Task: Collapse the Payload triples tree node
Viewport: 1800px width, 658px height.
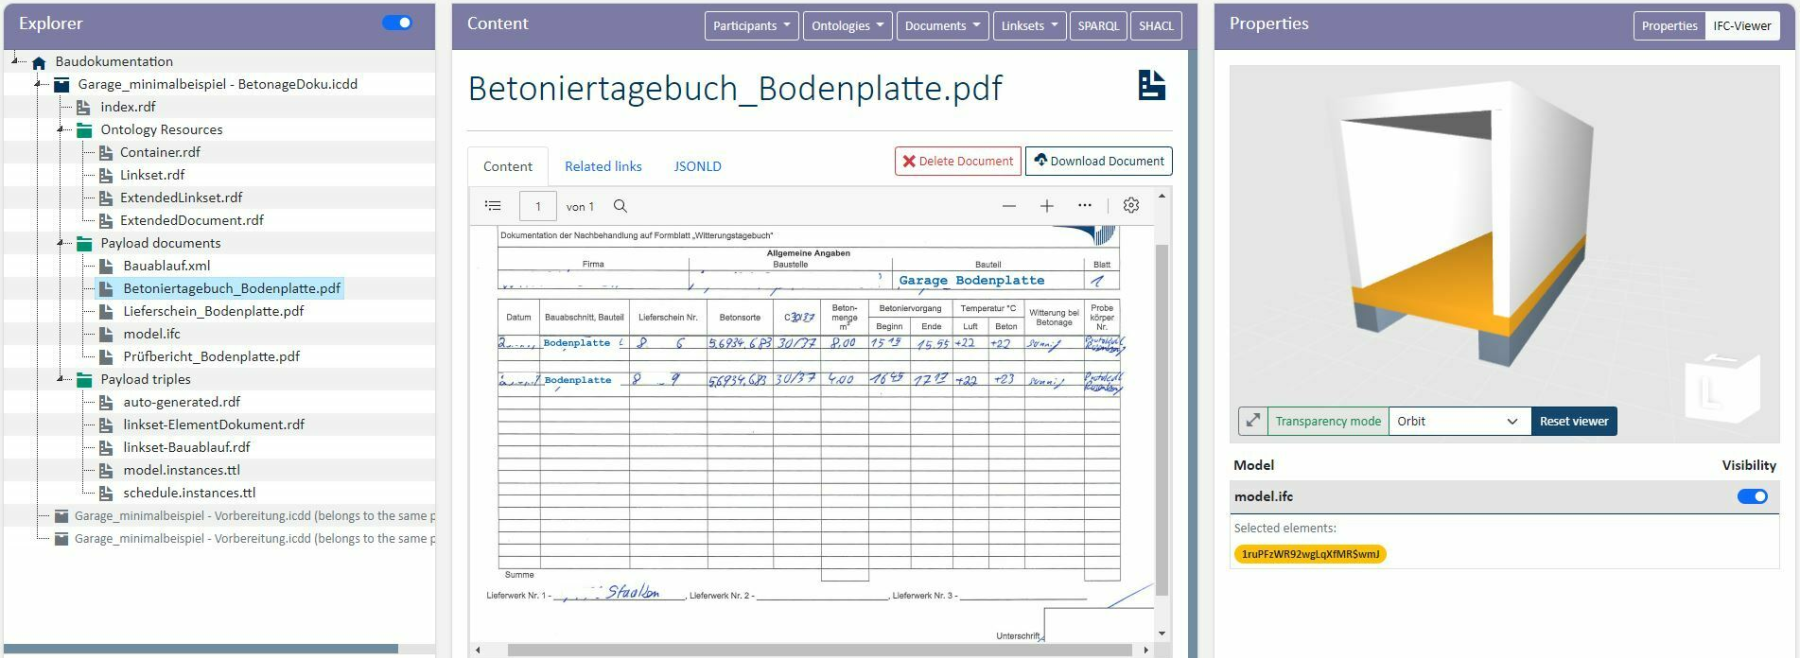Action: [x=62, y=379]
